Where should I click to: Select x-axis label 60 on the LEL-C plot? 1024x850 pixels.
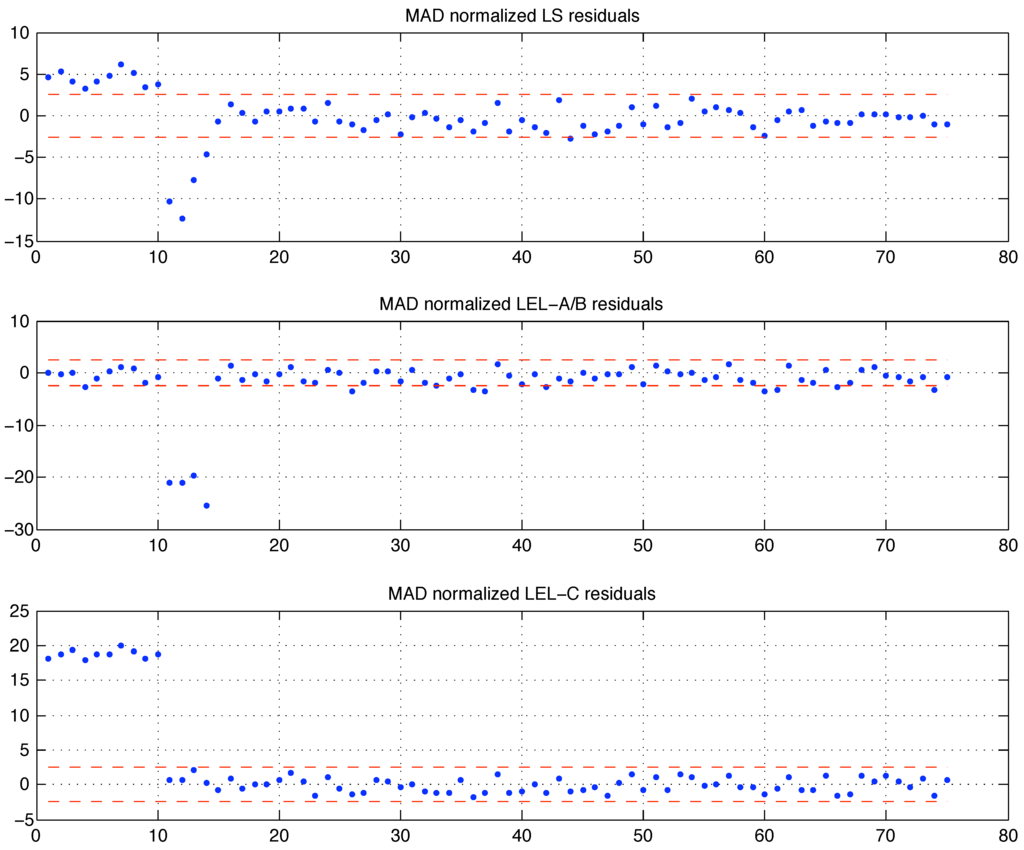pyautogui.click(x=764, y=834)
